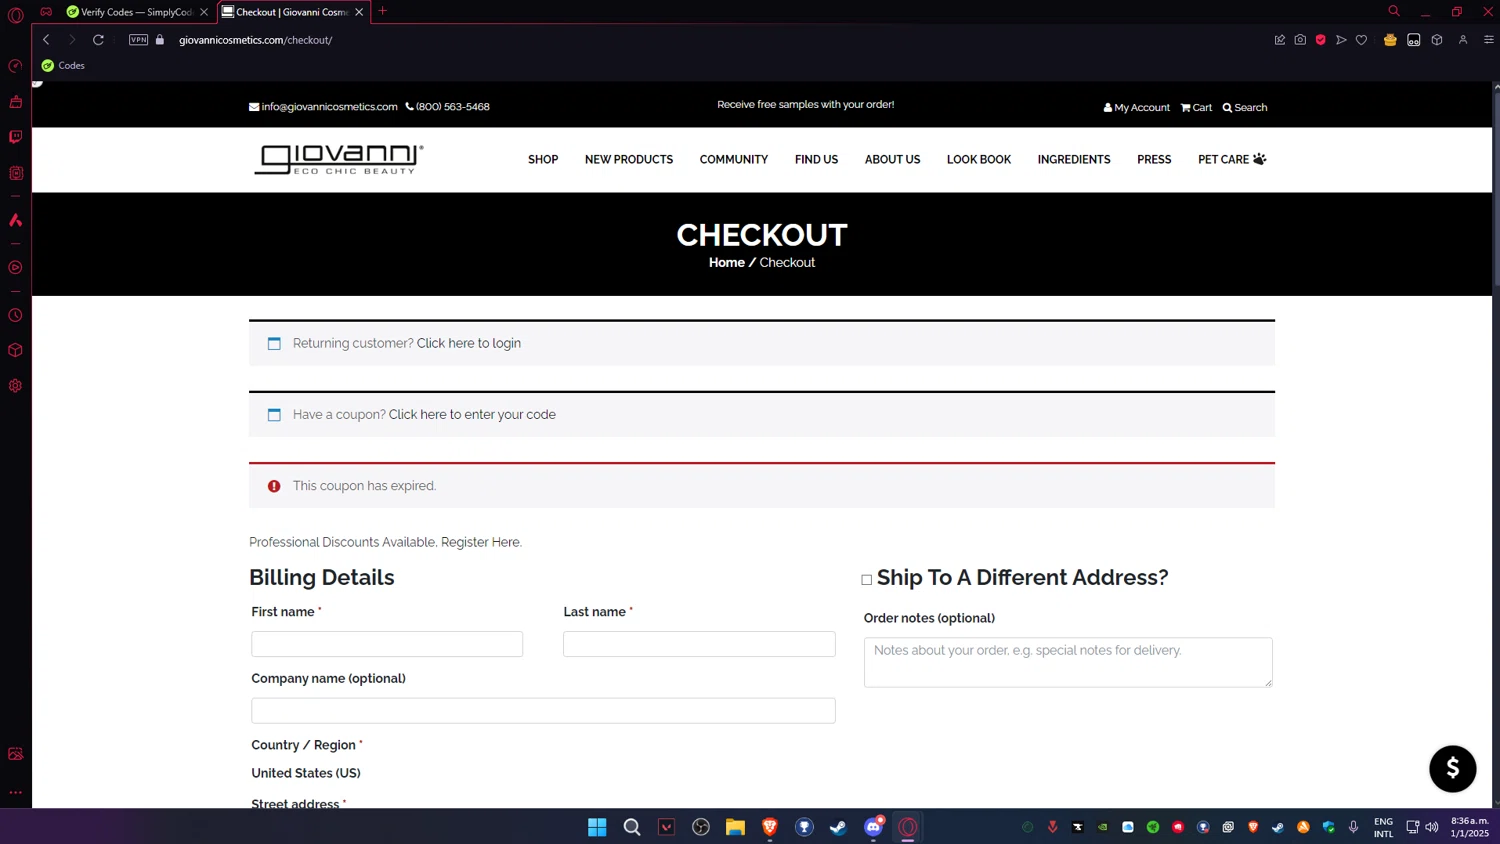Open Extensions cube icon in sidebar
1500x844 pixels.
(x=15, y=350)
